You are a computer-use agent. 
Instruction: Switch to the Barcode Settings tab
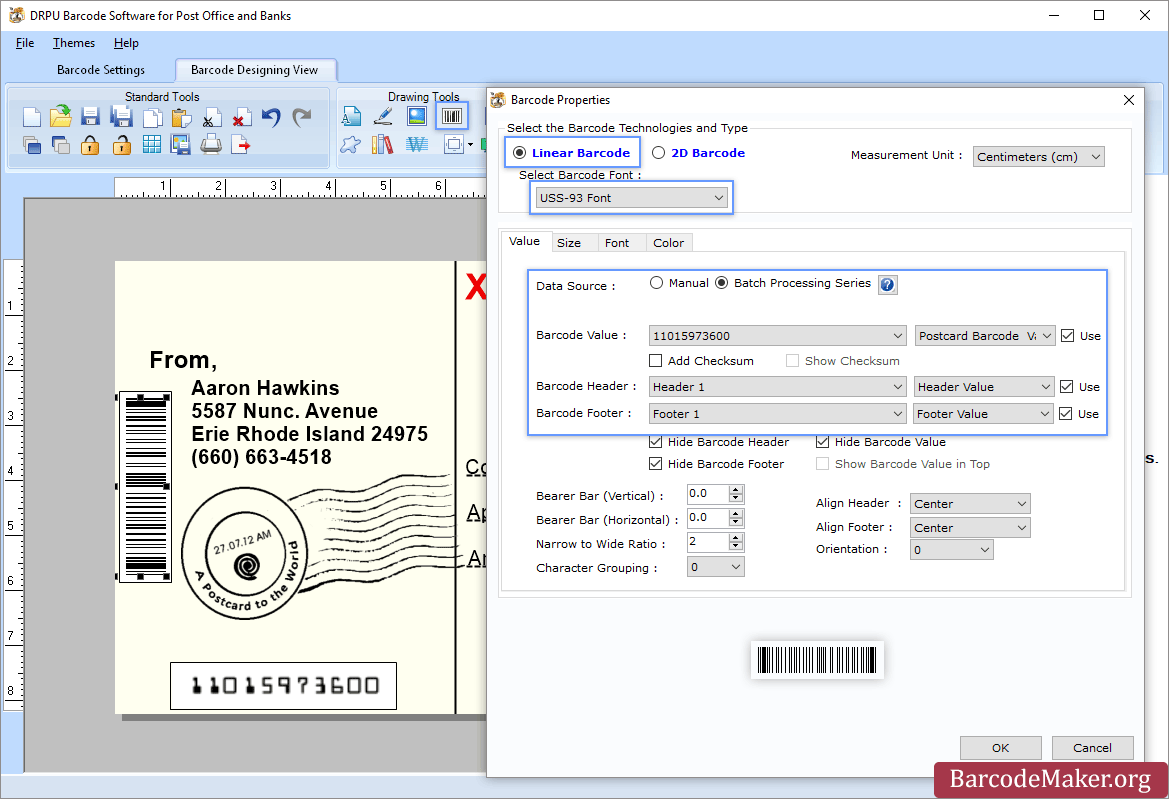coord(101,70)
